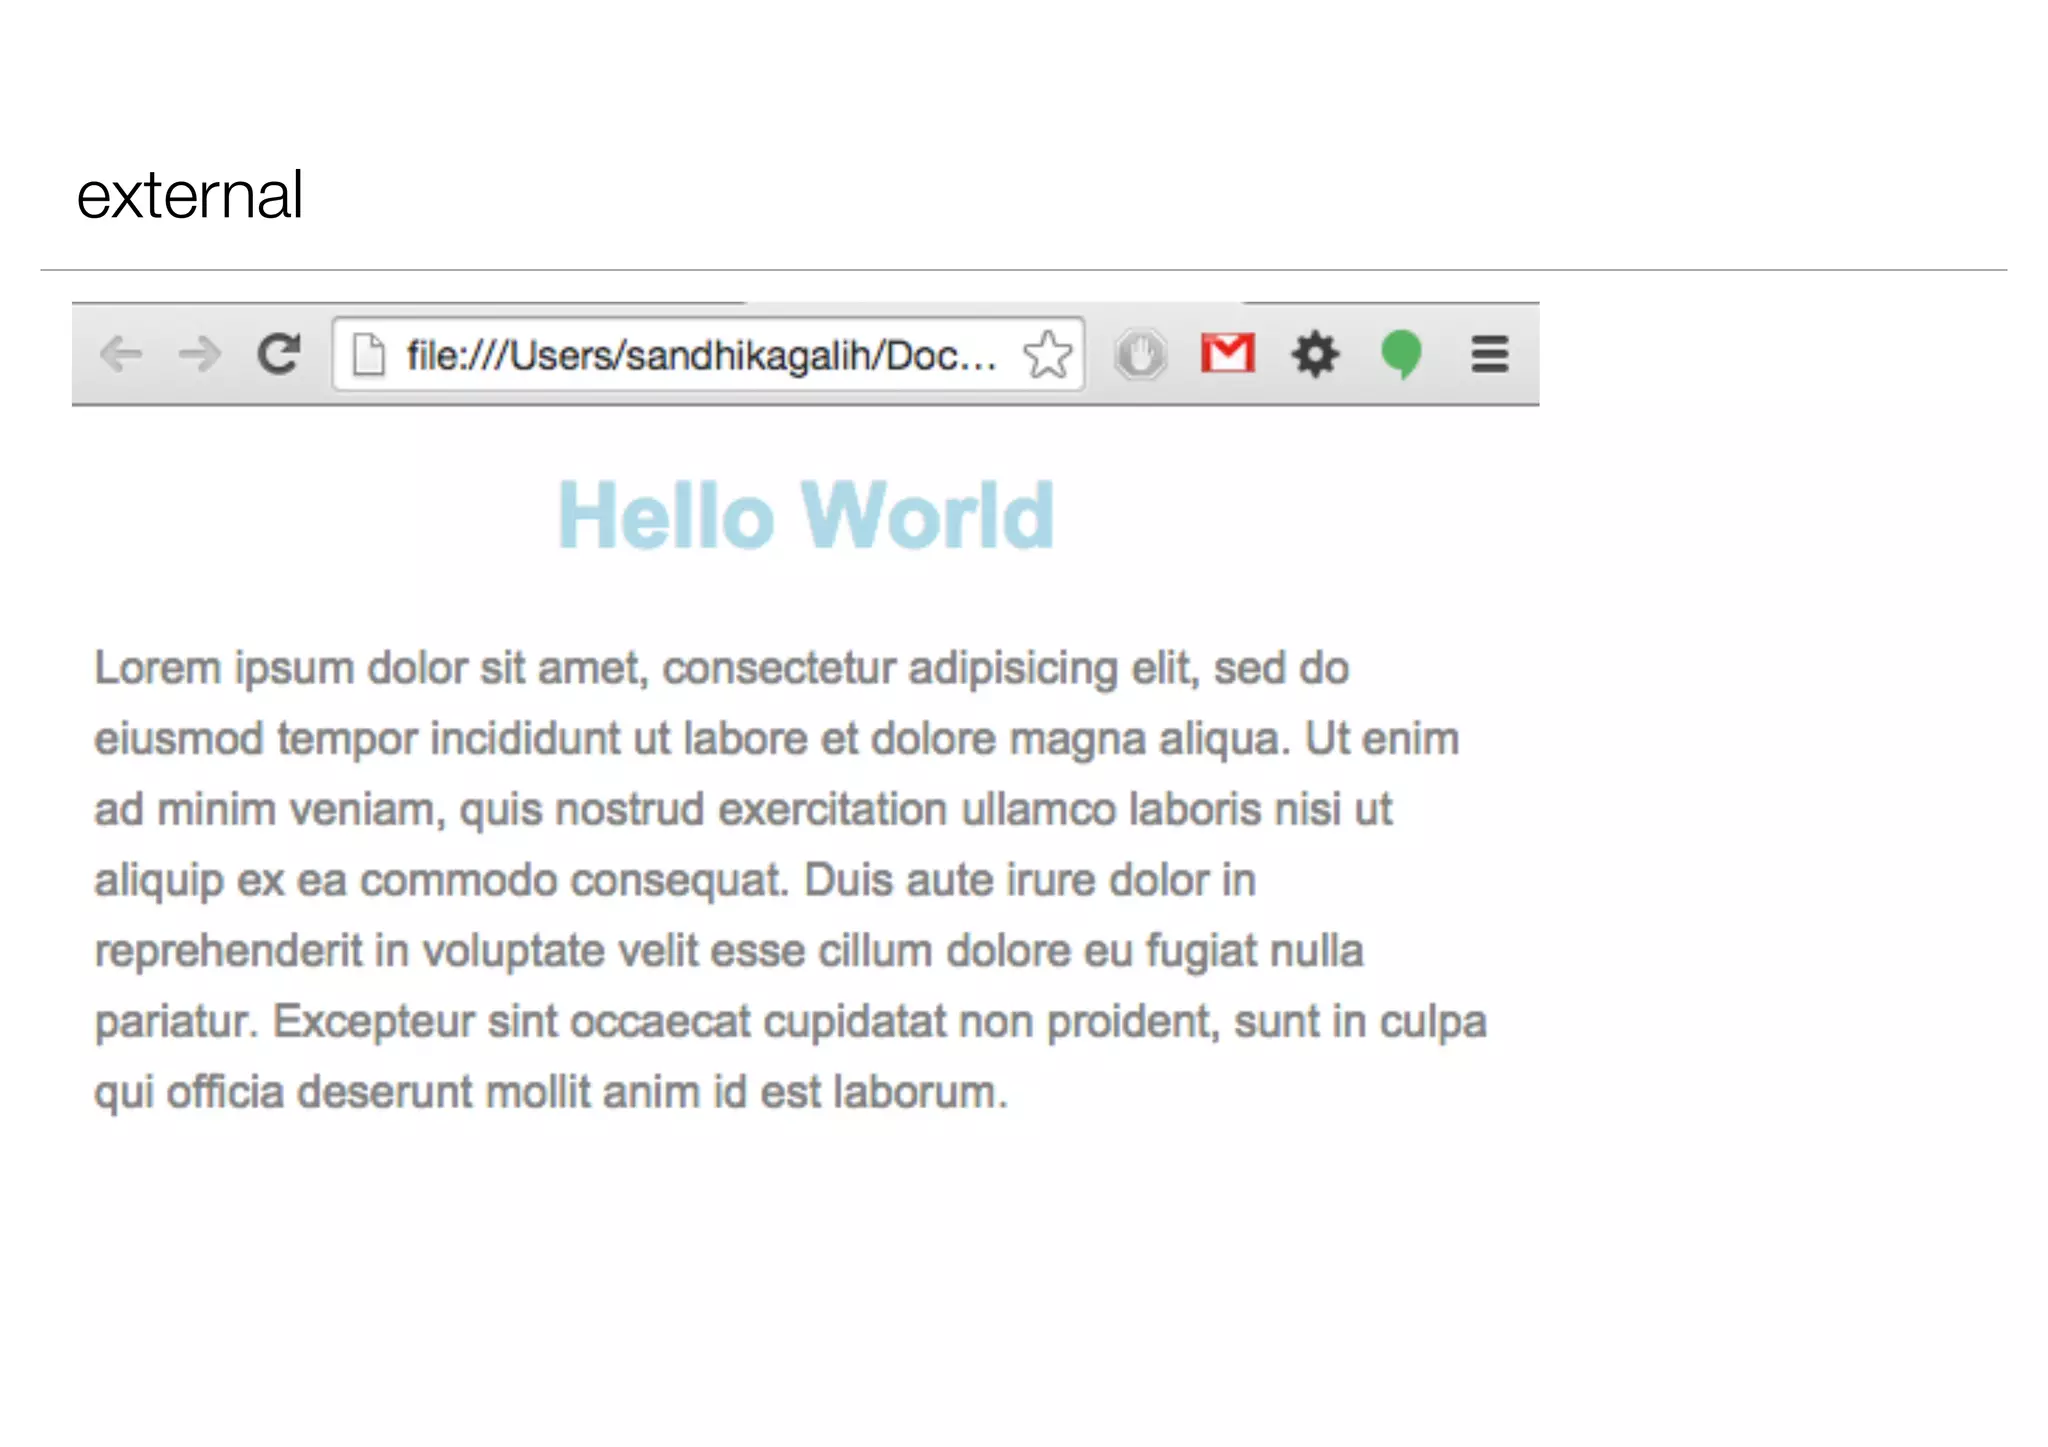Click the words "Lorem ipsum"
Image resolution: width=2048 pixels, height=1447 pixels.
224,668
